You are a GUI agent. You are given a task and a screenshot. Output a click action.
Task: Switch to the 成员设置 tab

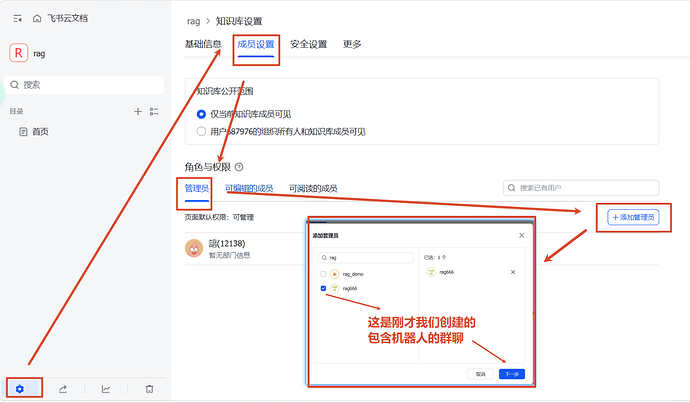click(256, 44)
